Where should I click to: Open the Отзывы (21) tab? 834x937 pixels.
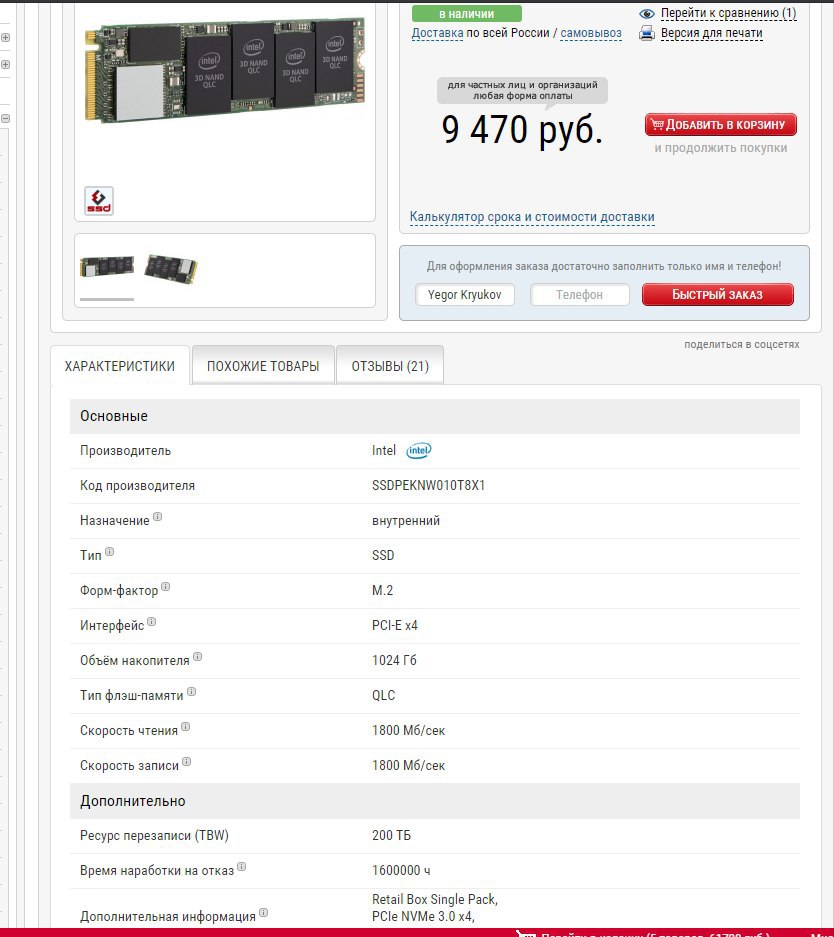tap(390, 366)
